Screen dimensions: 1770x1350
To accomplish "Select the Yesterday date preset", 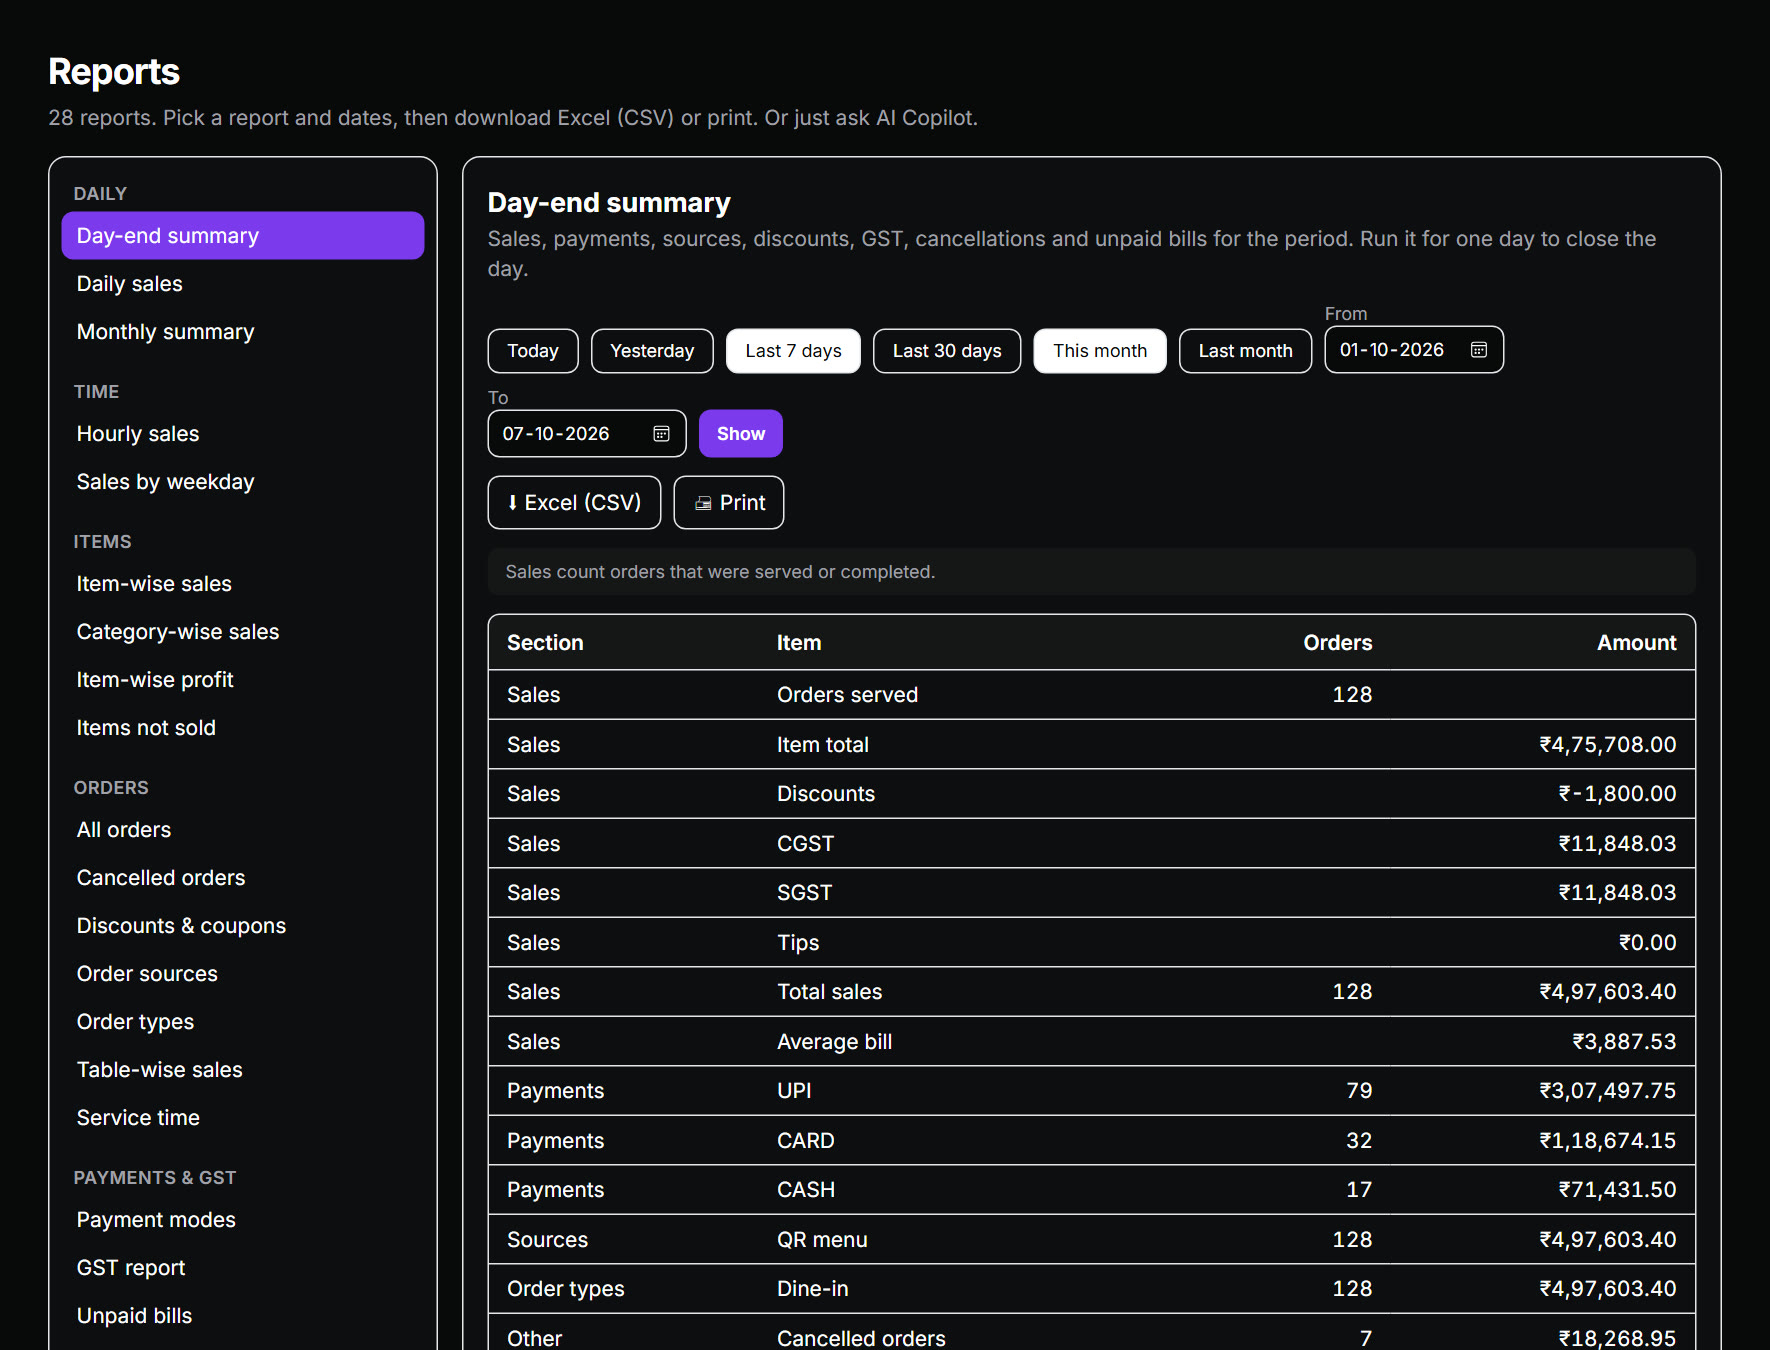I will 652,351.
